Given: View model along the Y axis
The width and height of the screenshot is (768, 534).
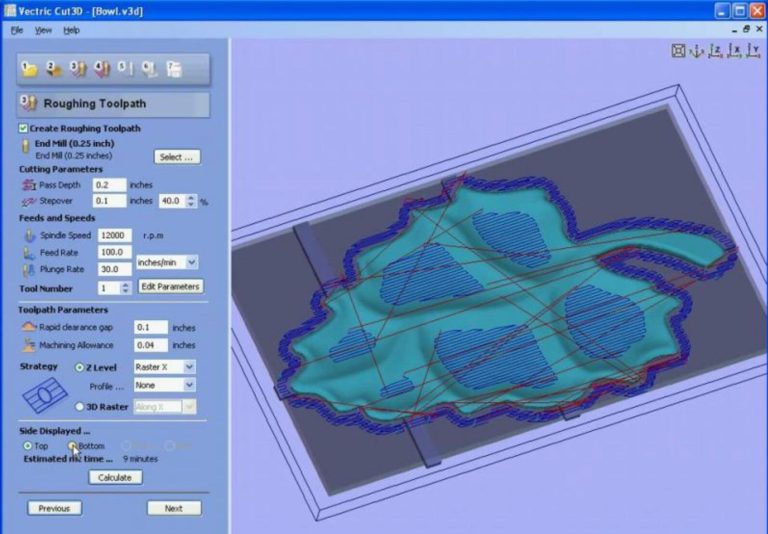Looking at the screenshot, I should point(753,50).
